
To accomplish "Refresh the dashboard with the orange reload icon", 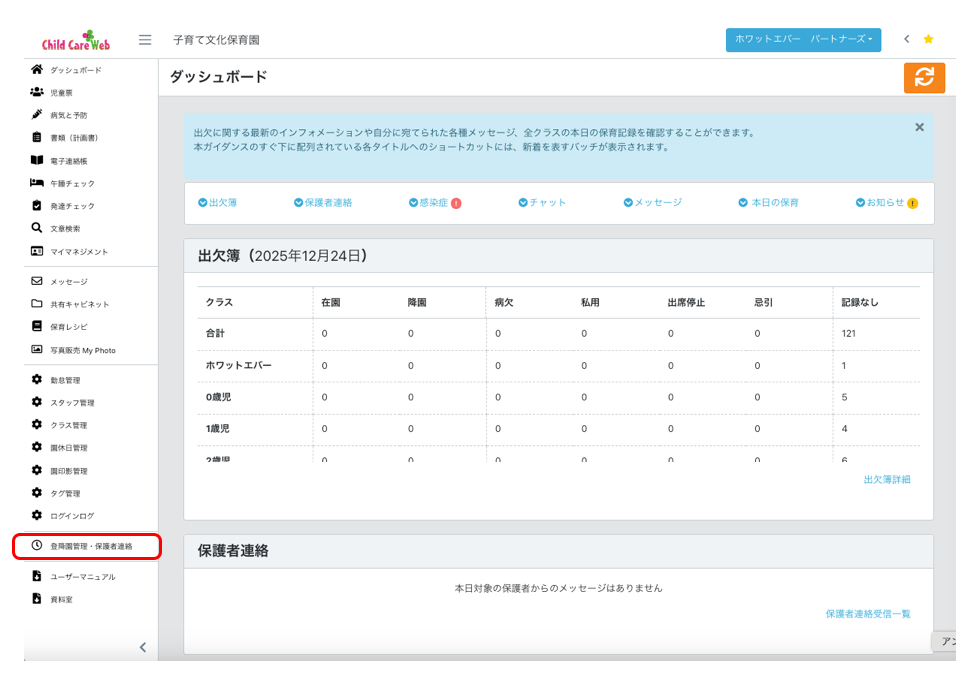I will [924, 77].
